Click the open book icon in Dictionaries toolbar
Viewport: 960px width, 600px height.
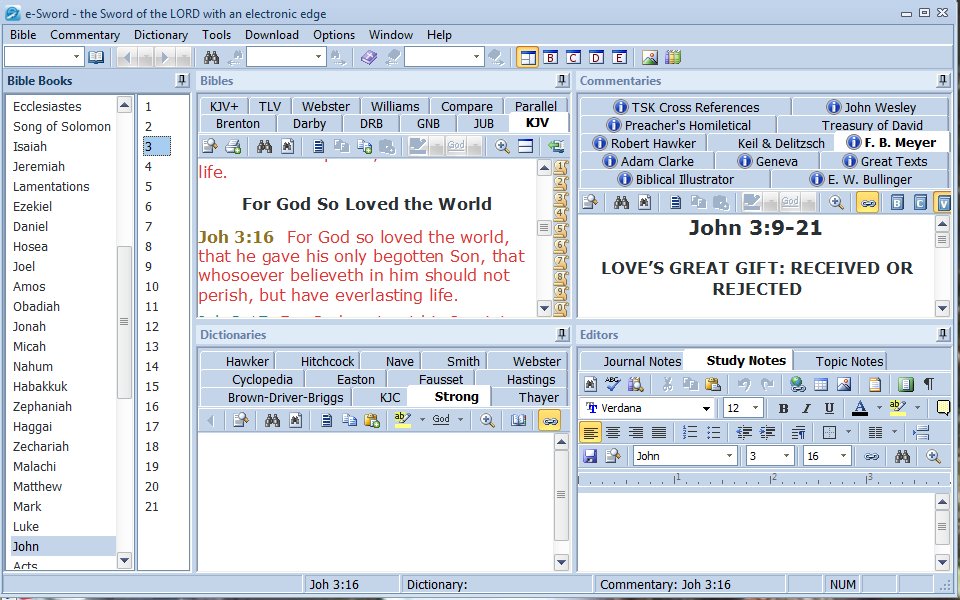tap(519, 420)
